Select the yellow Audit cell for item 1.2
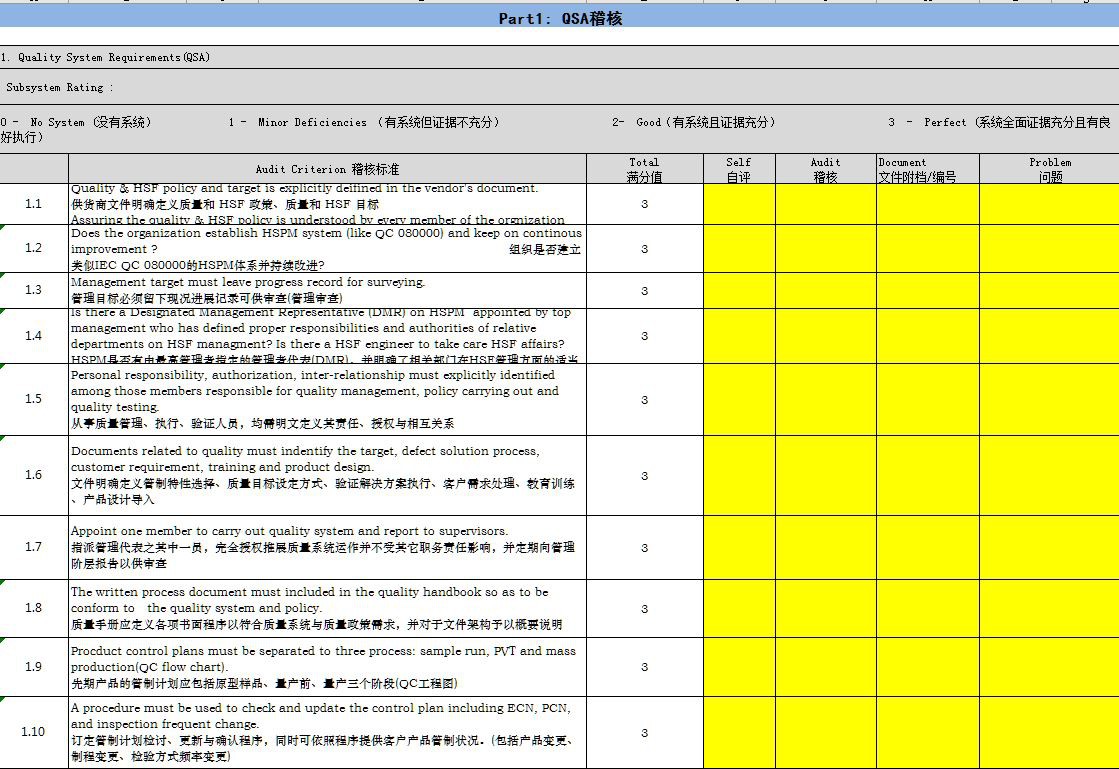 coord(825,248)
